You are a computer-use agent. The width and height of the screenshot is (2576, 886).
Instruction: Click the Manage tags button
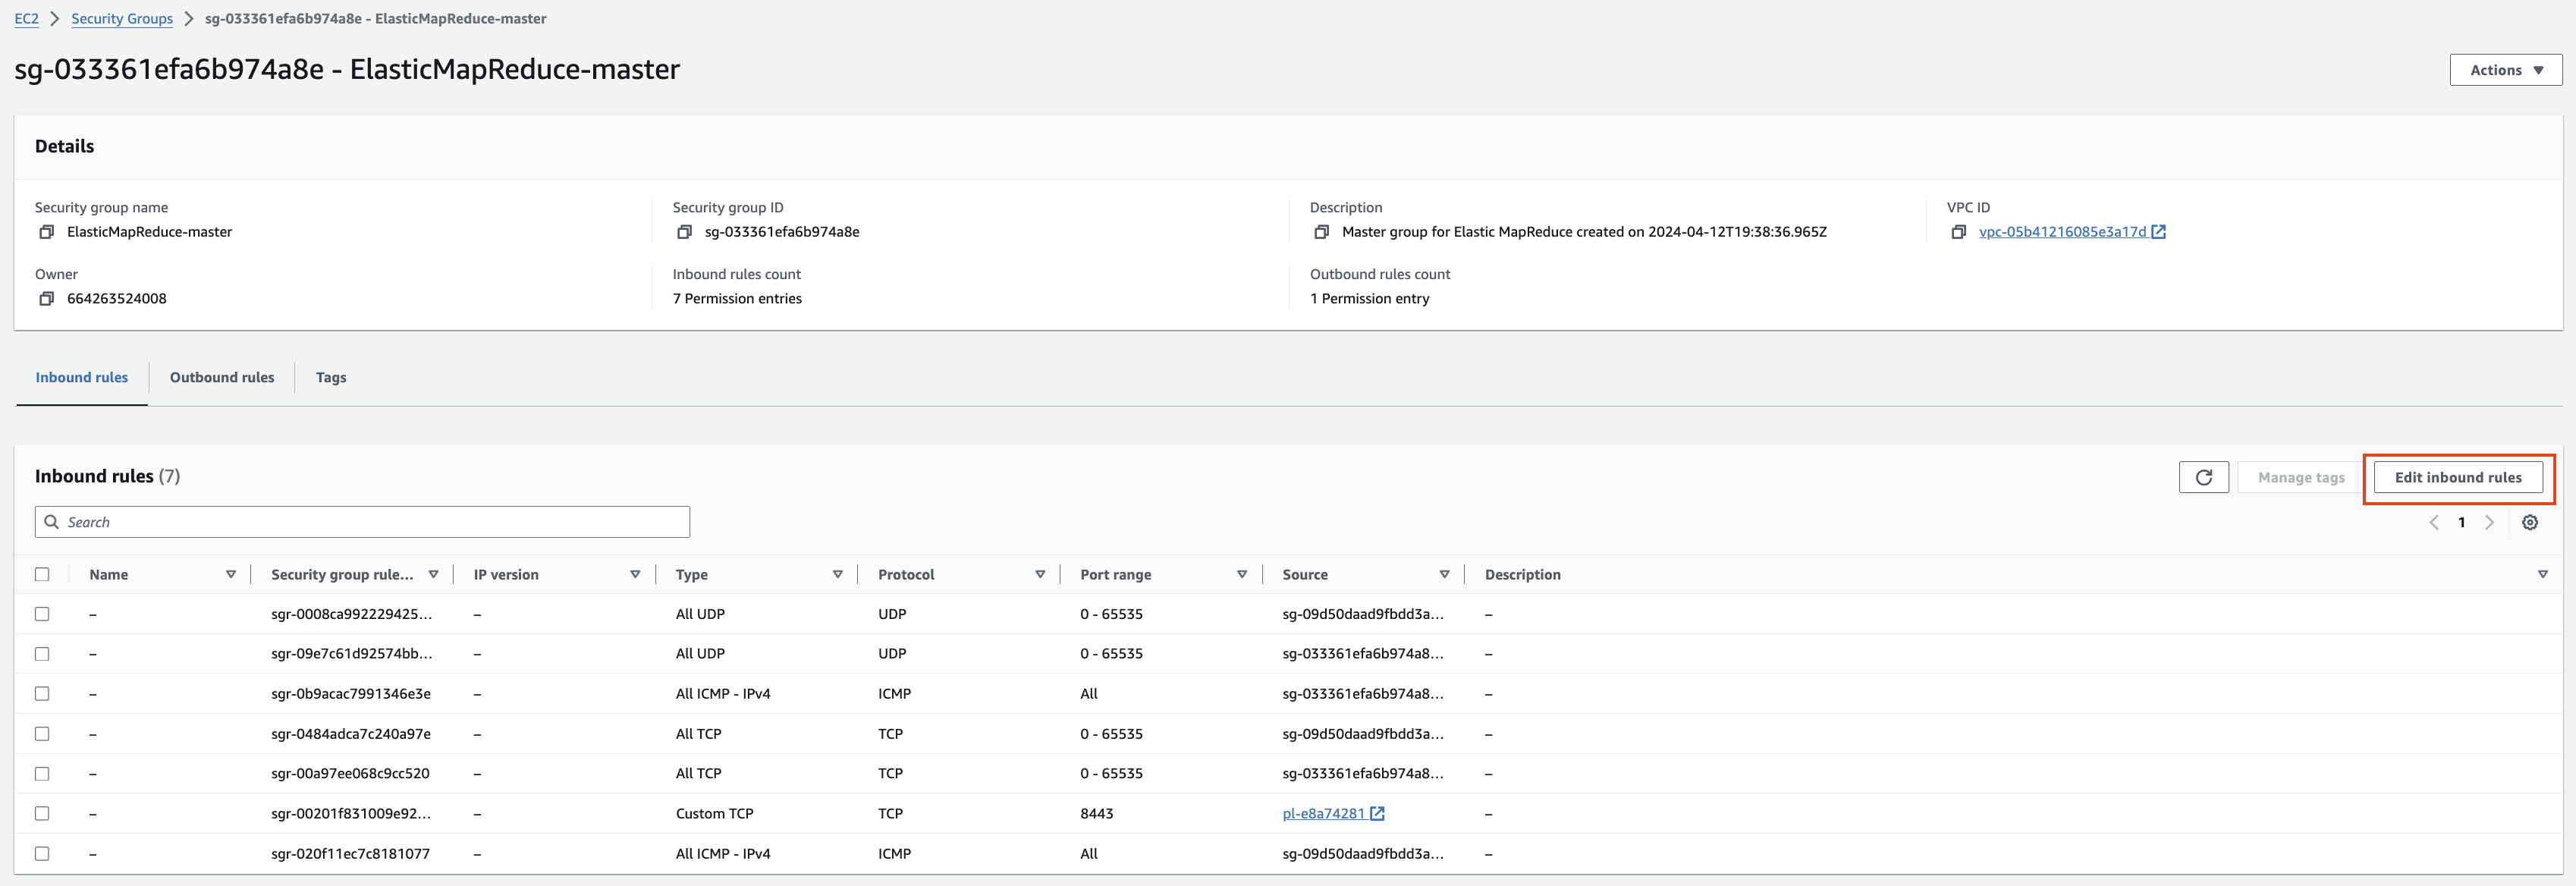click(x=2301, y=478)
